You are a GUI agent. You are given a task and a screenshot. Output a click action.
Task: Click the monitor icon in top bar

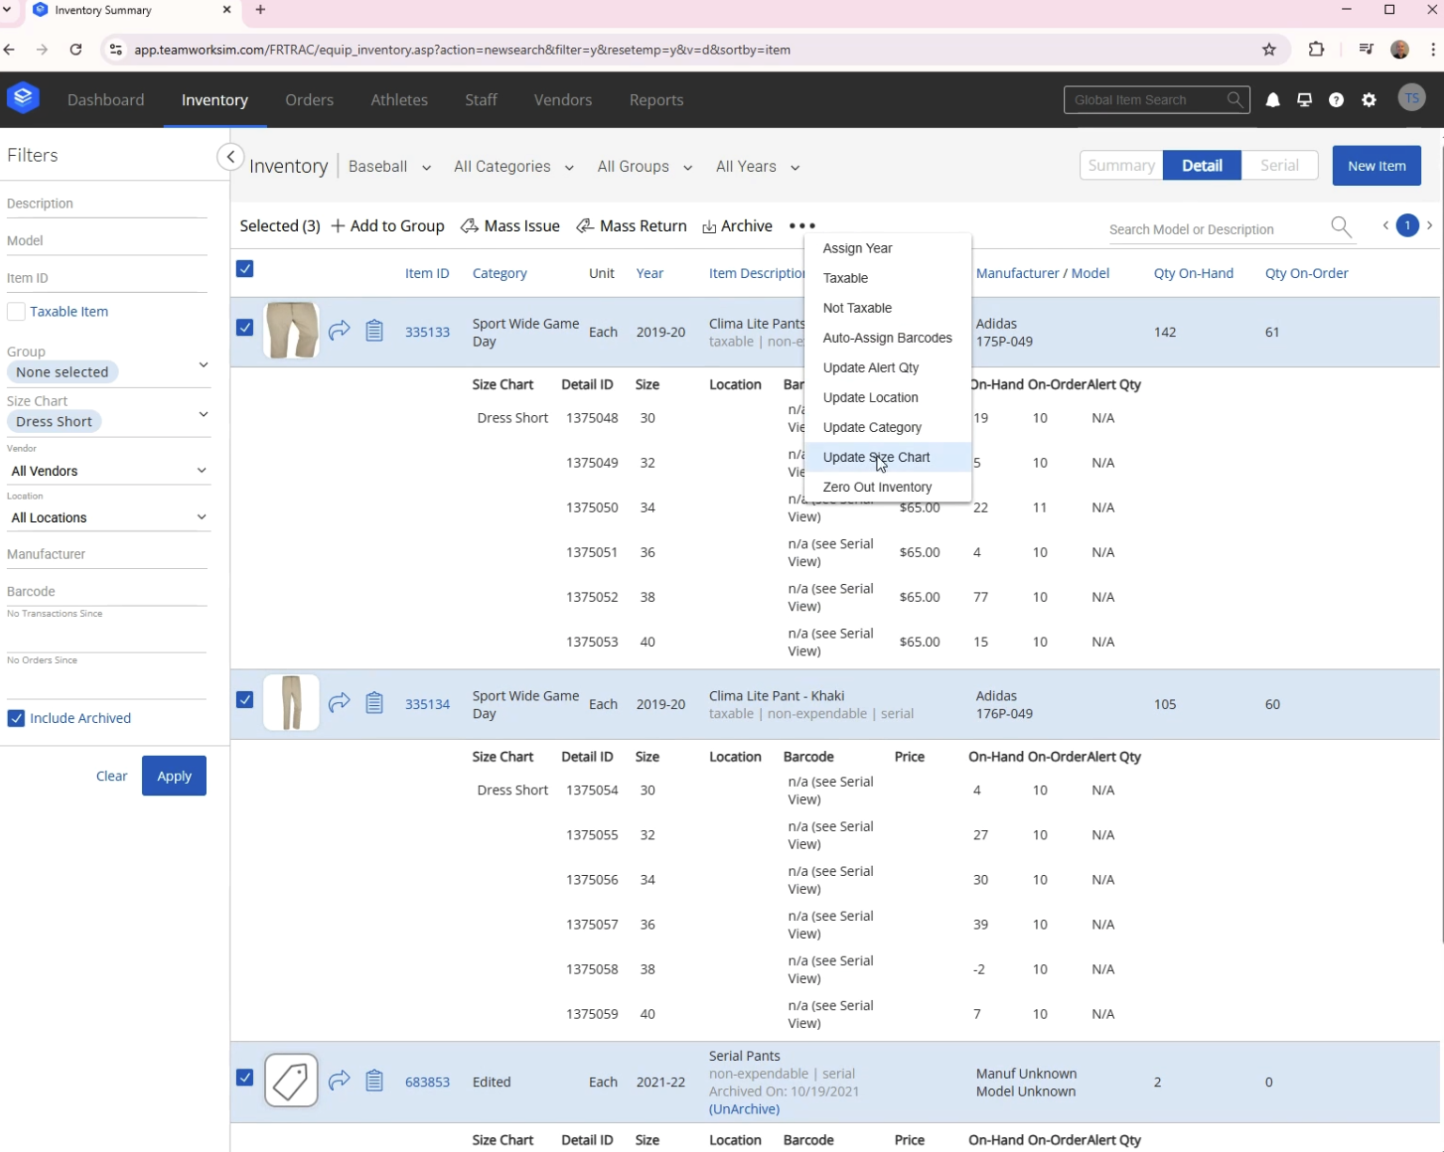click(1304, 100)
